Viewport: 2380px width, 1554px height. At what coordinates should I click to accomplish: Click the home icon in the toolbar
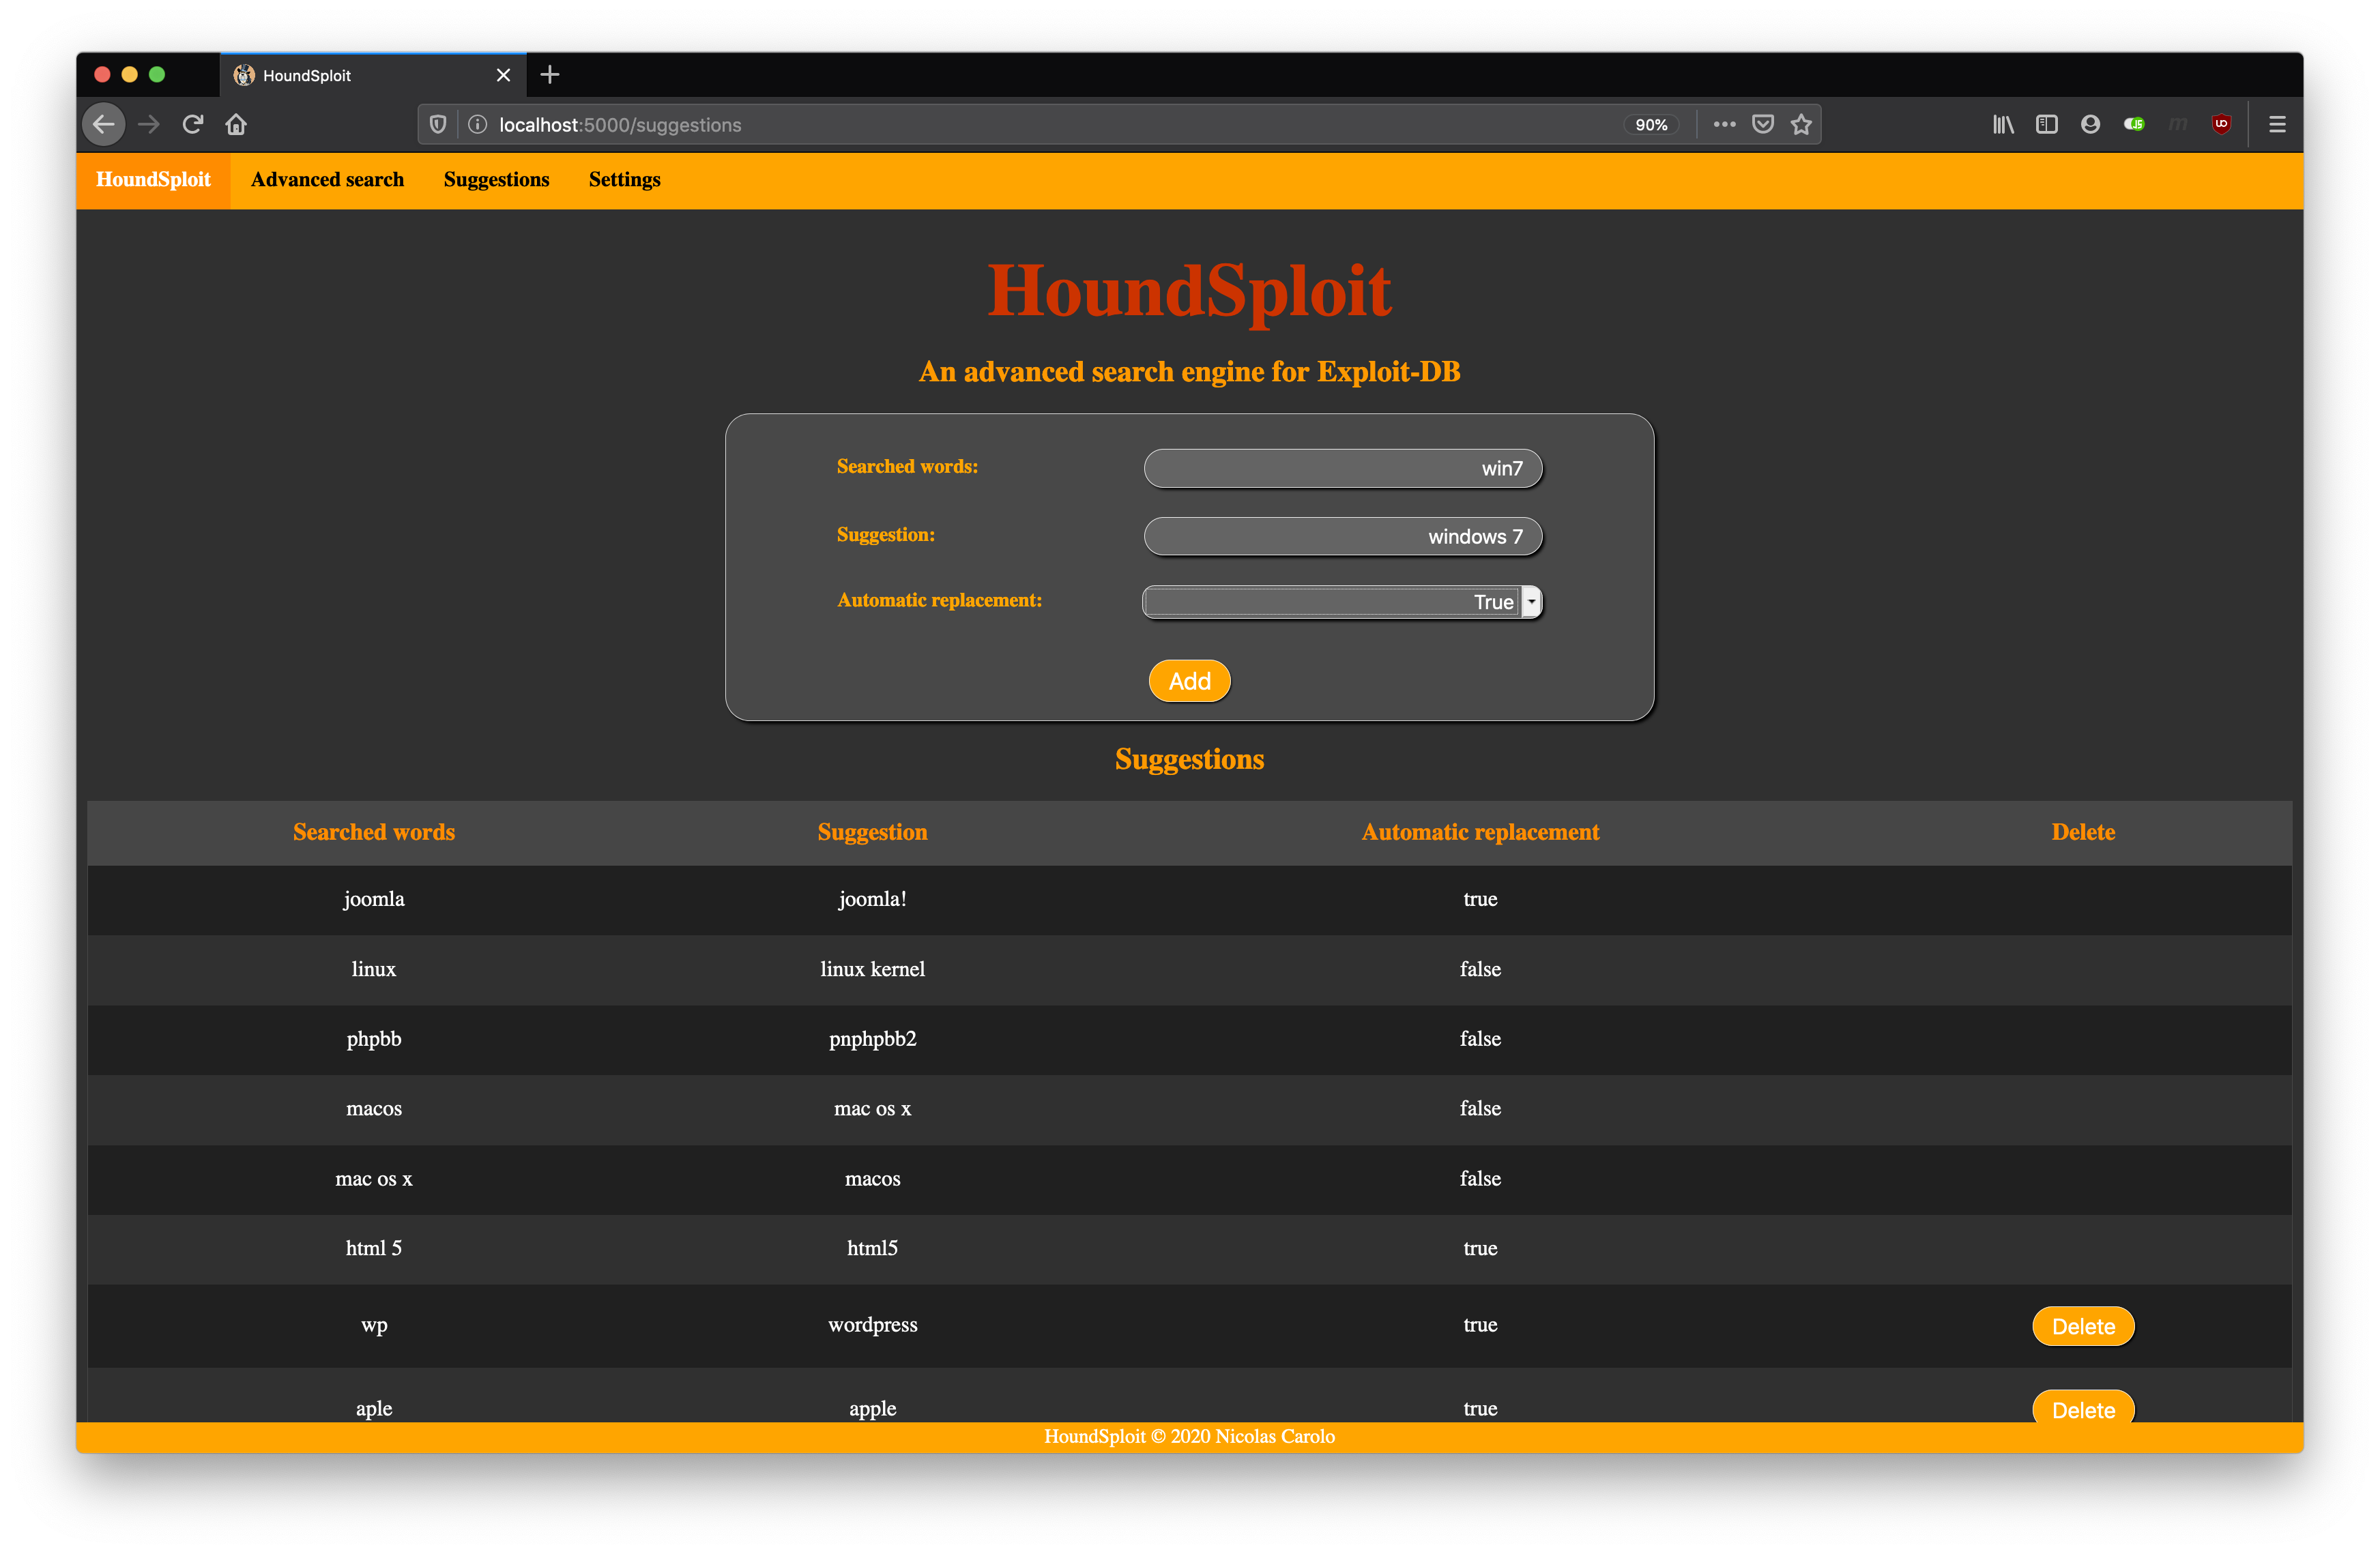point(236,124)
